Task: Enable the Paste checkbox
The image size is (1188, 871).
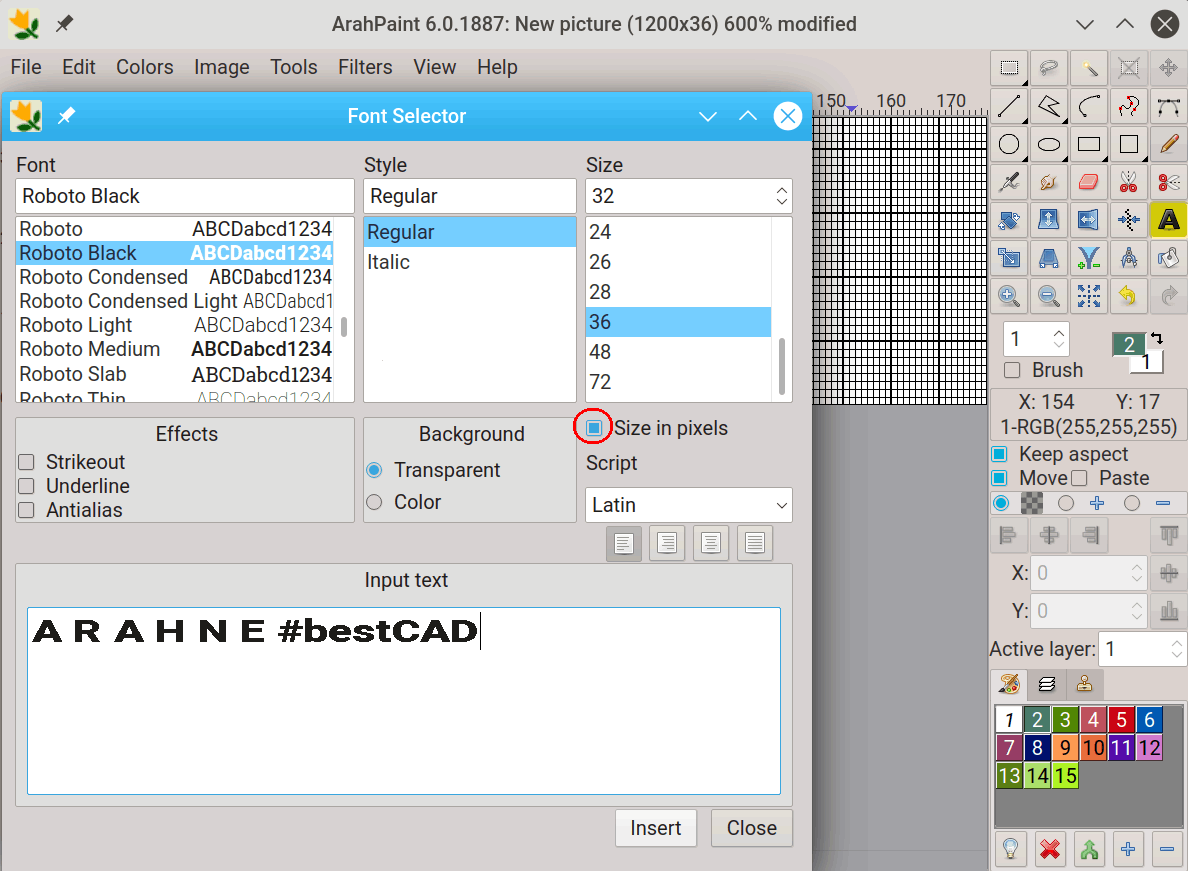Action: [x=1080, y=479]
